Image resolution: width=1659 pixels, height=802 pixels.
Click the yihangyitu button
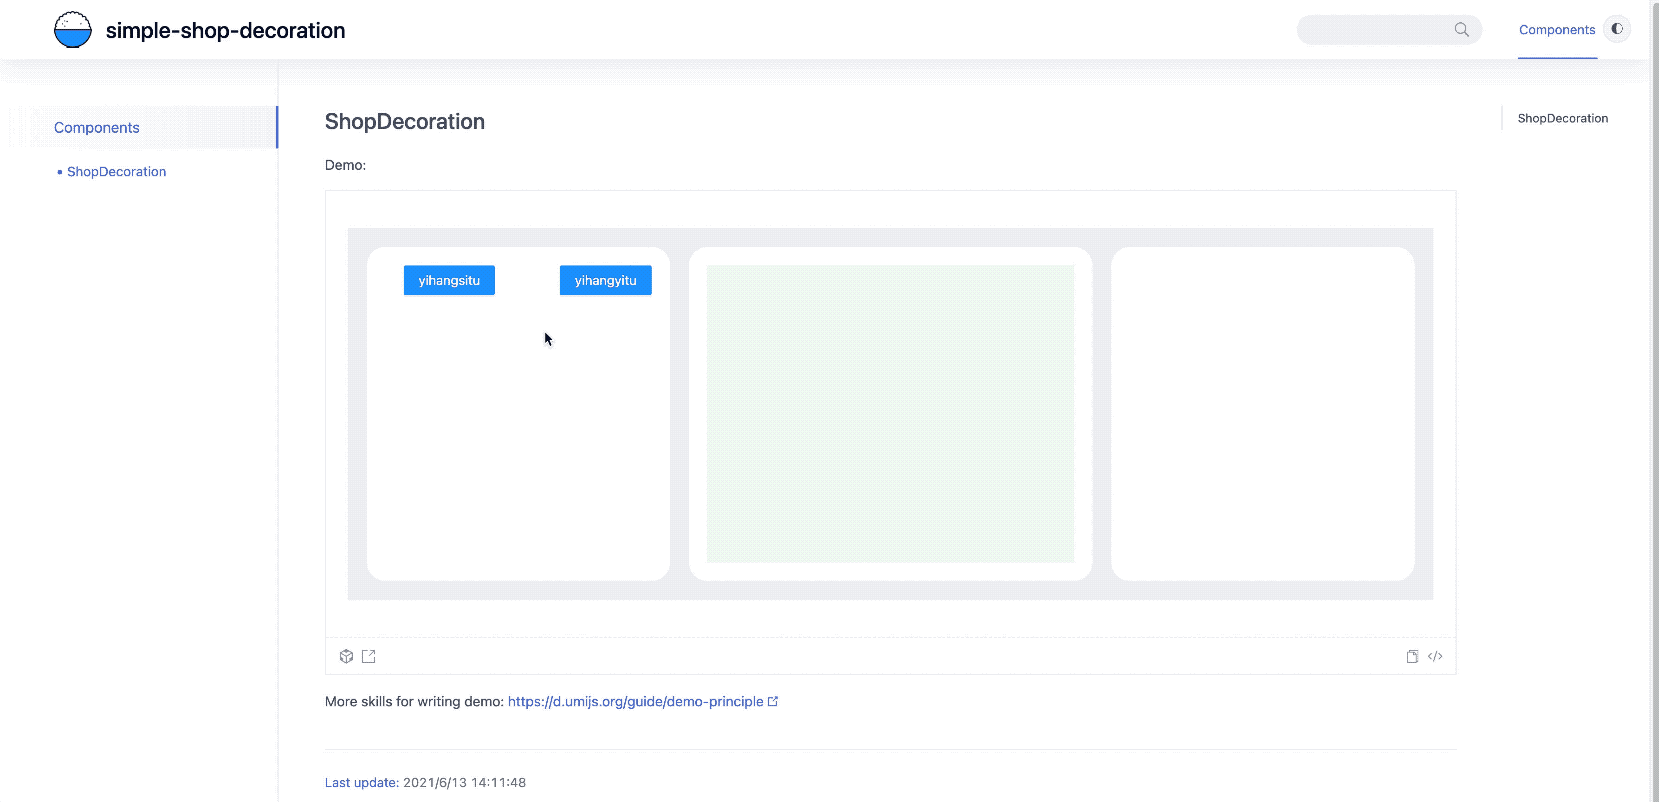coord(605,280)
